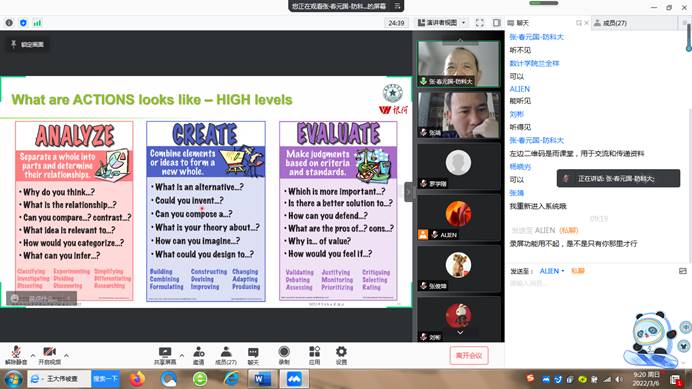Open Firefox from the Windows taskbar
The width and height of the screenshot is (692, 389).
pos(137,379)
